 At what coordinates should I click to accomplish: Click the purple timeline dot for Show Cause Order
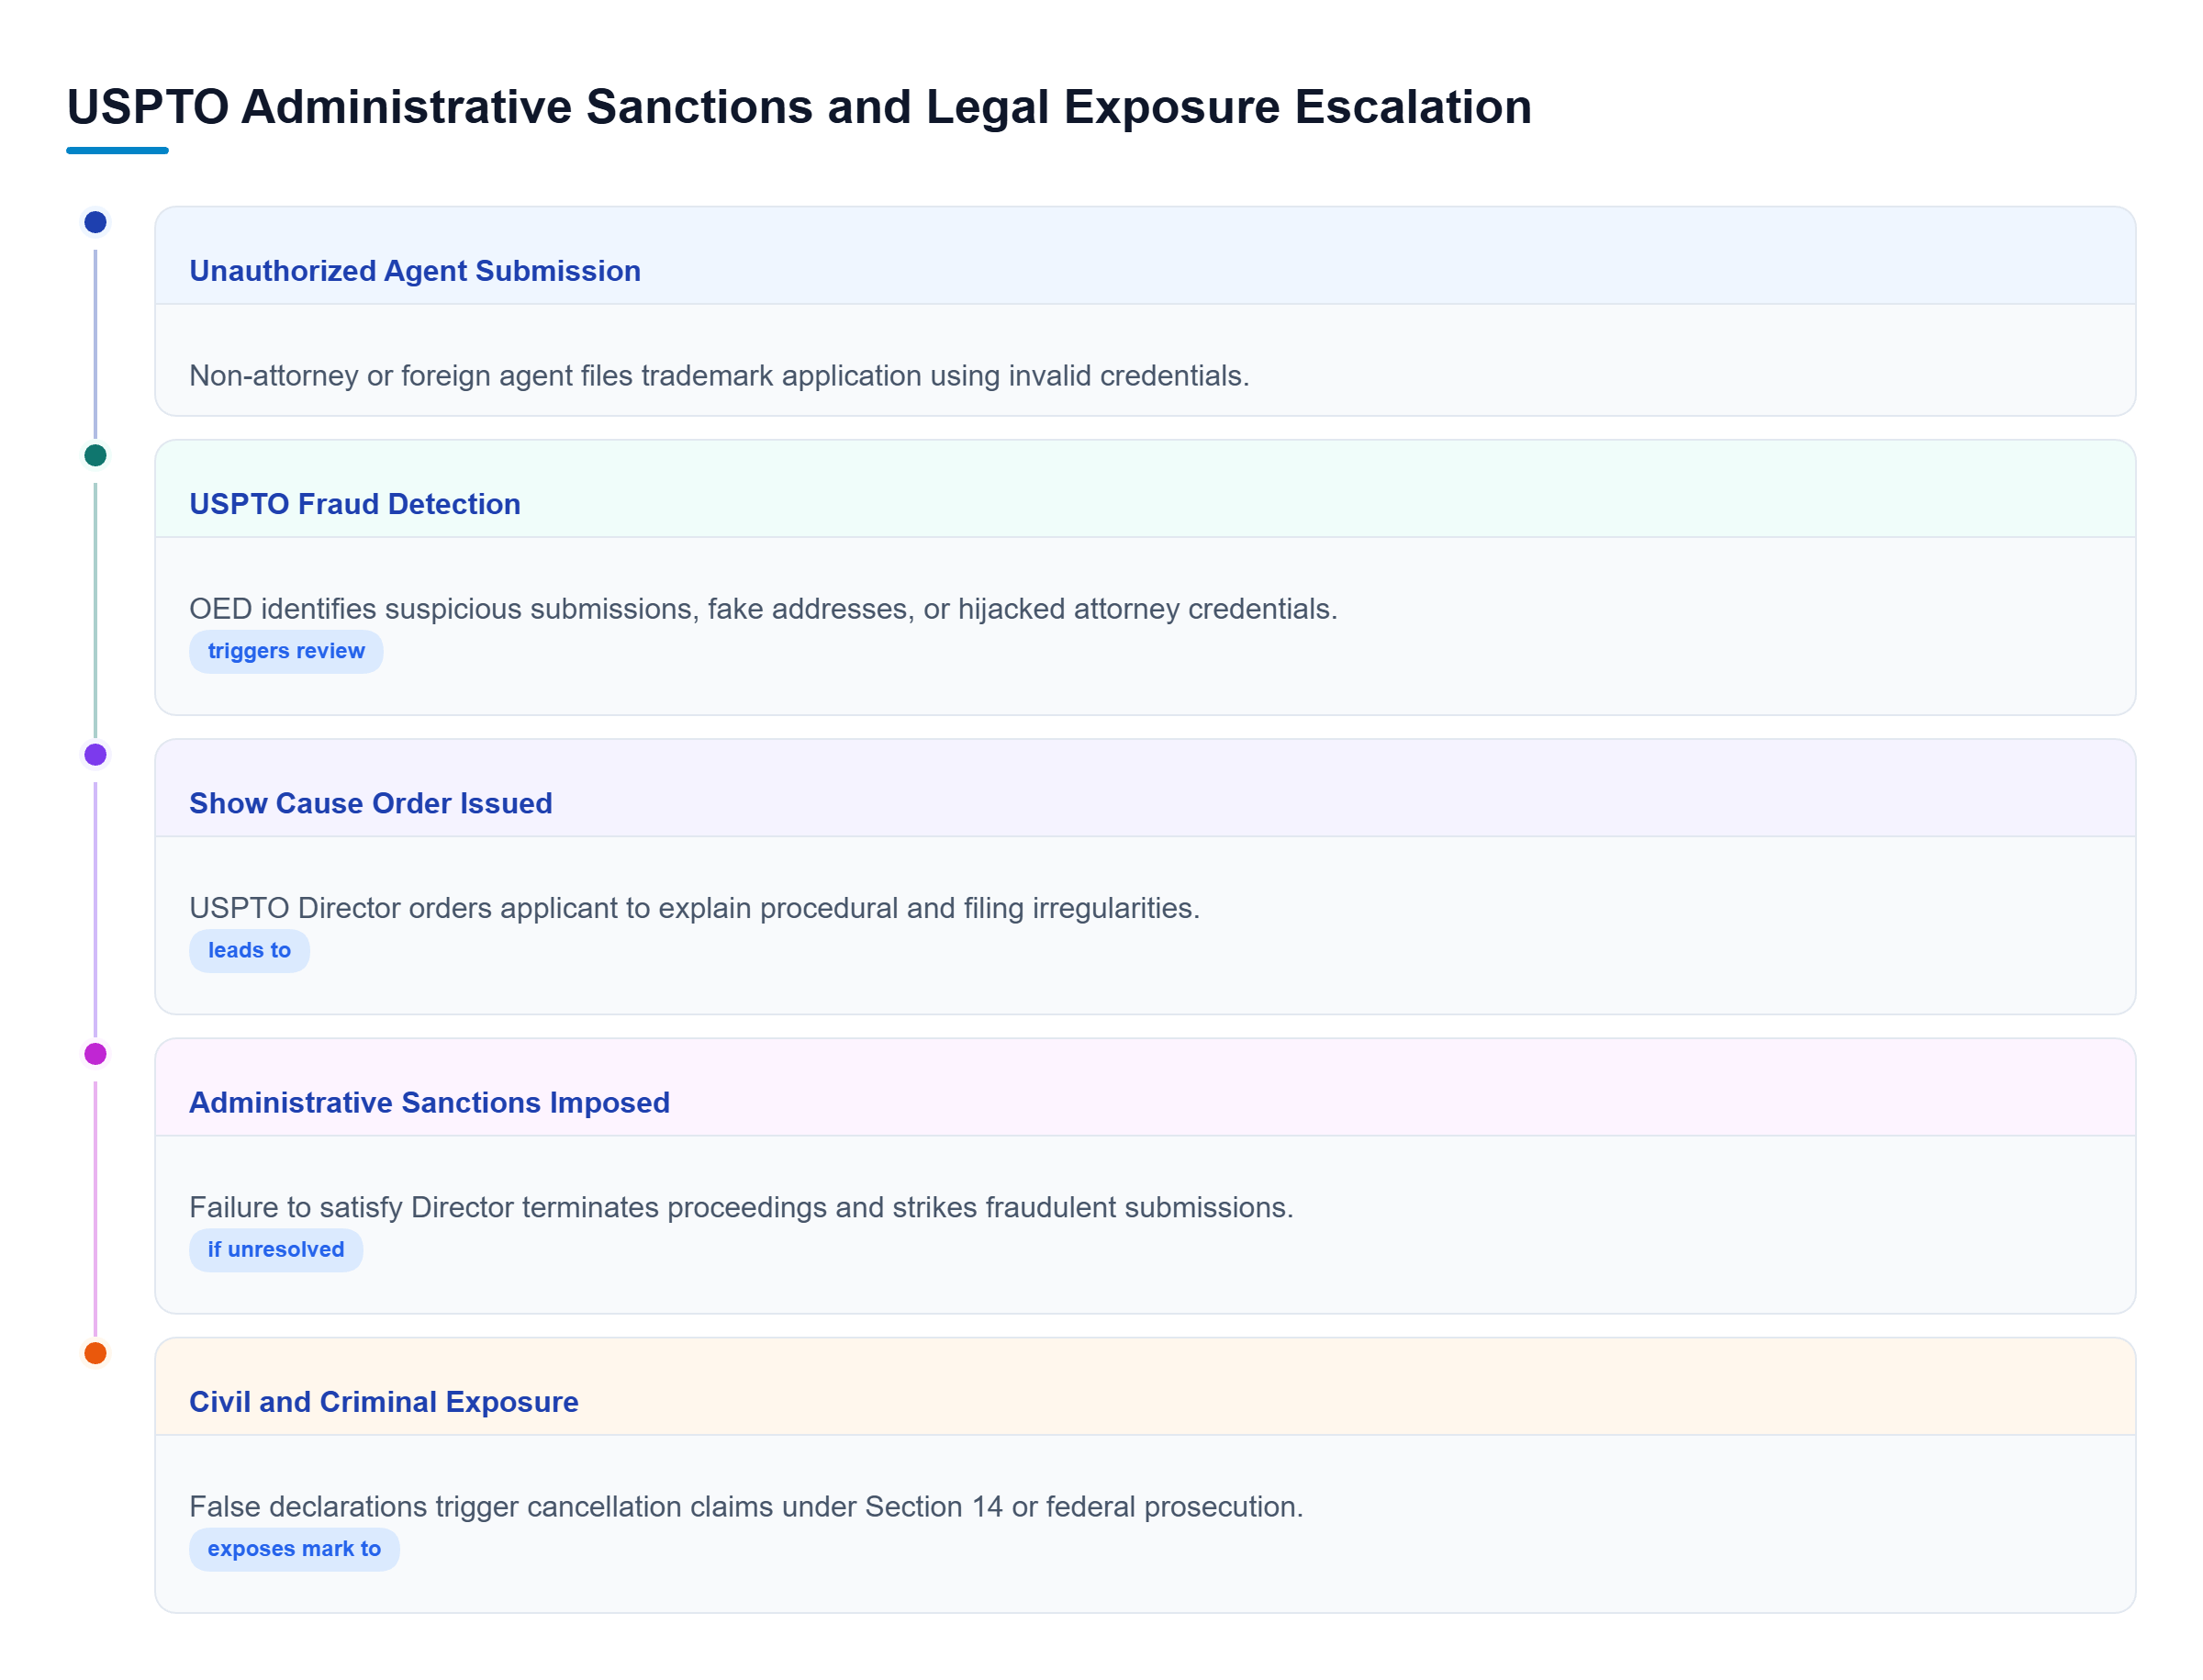95,754
